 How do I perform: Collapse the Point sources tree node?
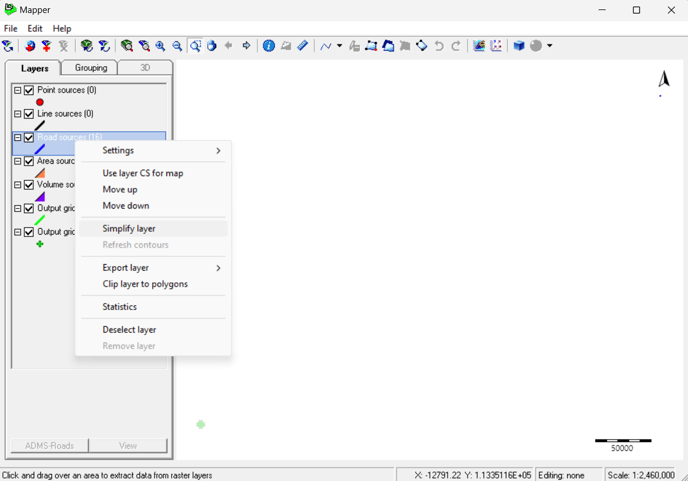click(17, 90)
